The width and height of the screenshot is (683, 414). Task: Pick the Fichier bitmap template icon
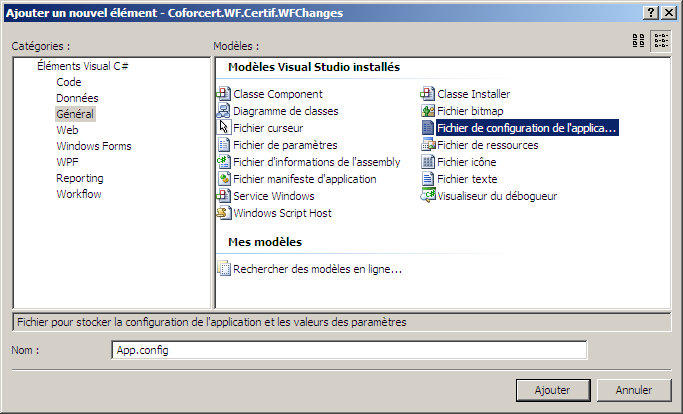point(428,111)
